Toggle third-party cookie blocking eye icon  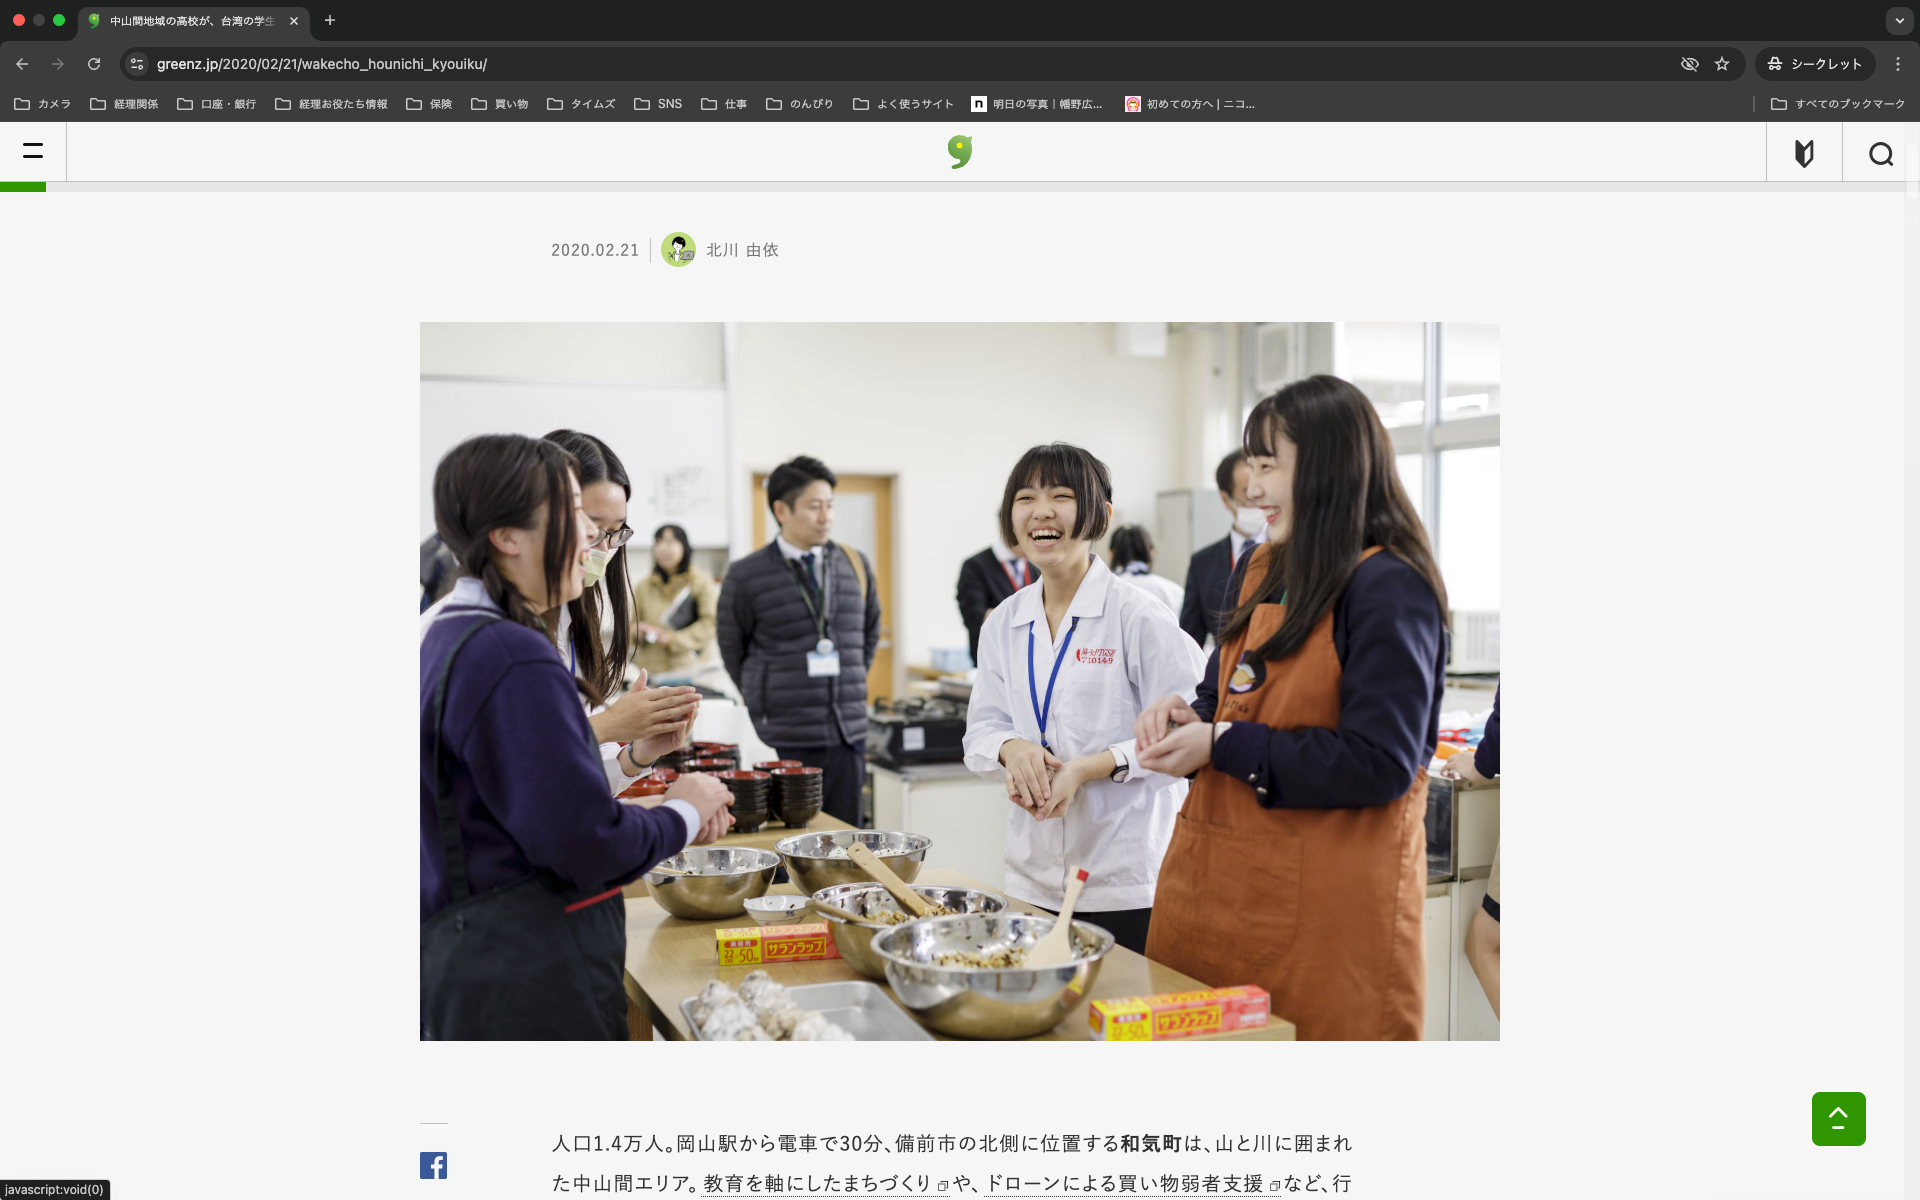(1689, 64)
